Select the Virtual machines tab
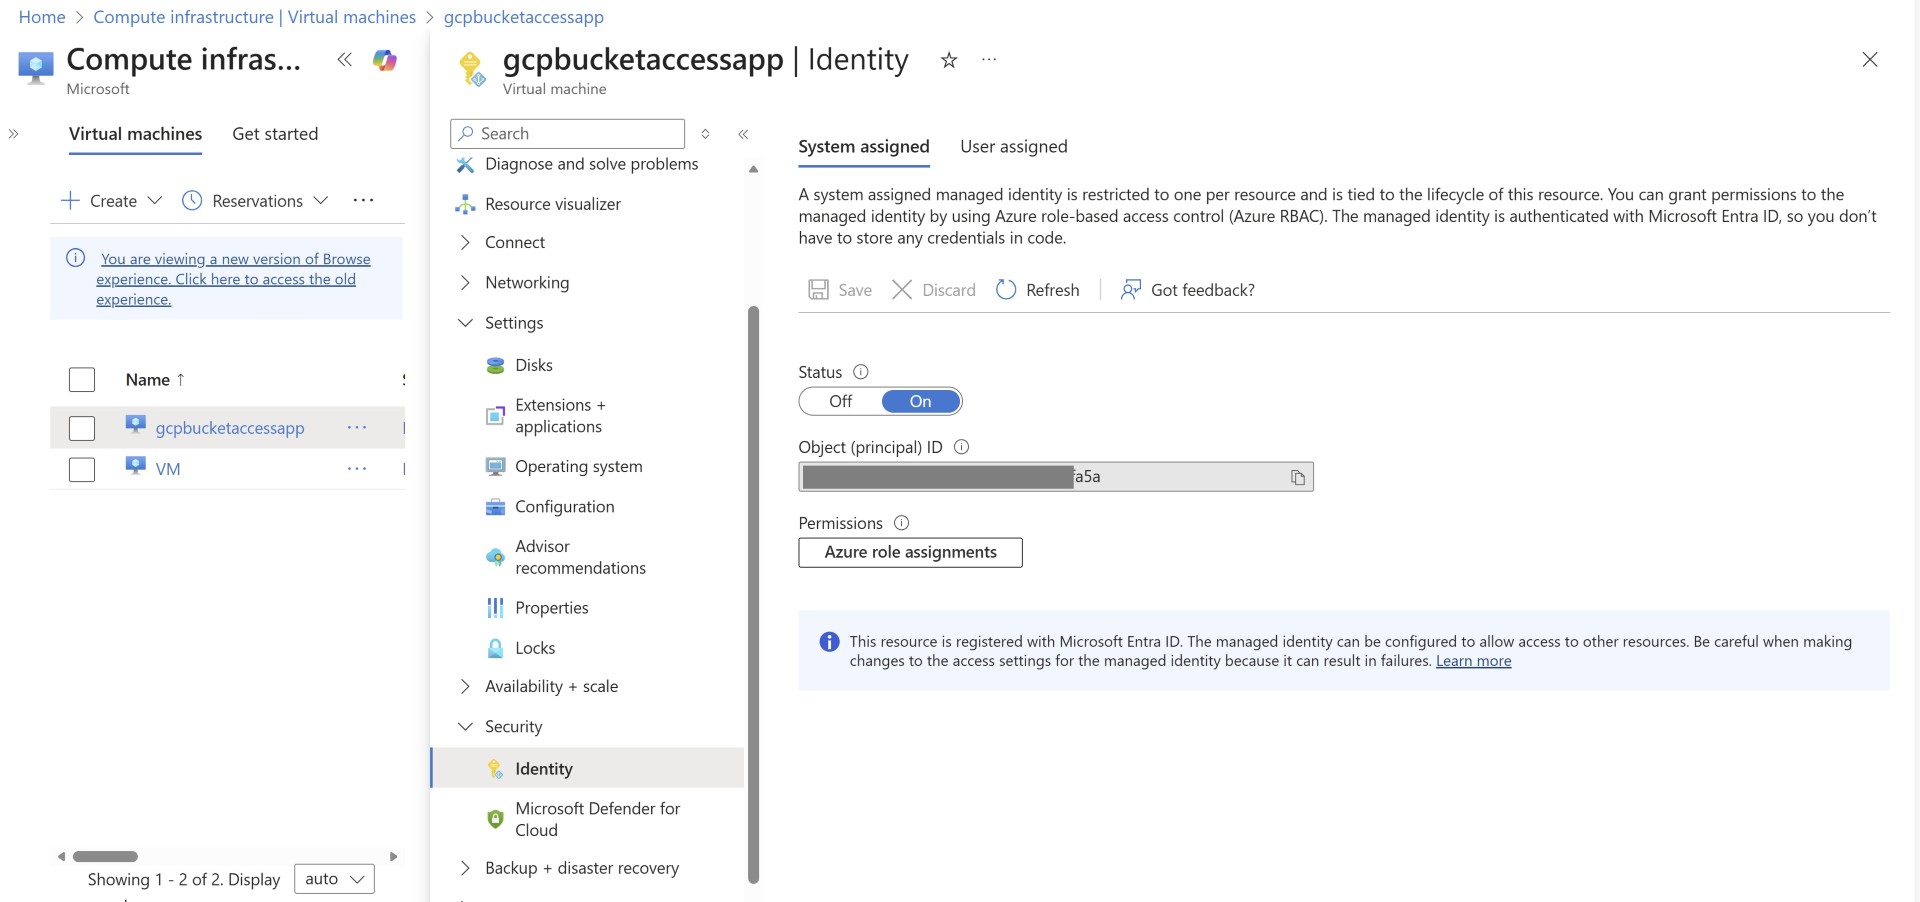Screen dimensions: 1920x902 [135, 134]
